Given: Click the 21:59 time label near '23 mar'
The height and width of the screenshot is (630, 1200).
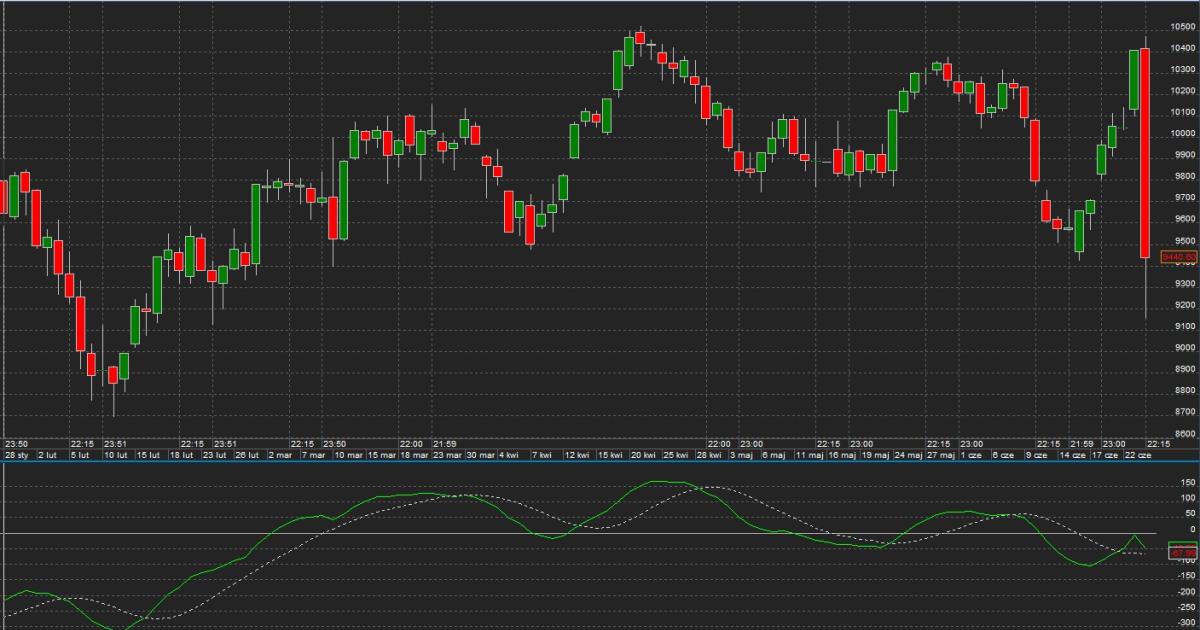Looking at the screenshot, I should pos(443,444).
